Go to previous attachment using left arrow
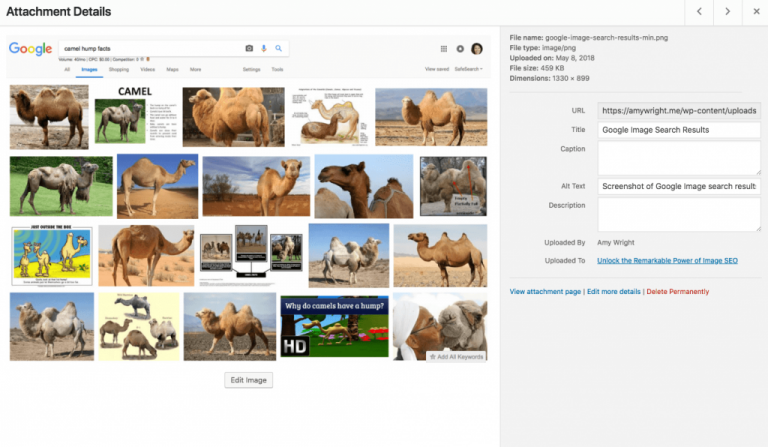768x447 pixels. [699, 12]
